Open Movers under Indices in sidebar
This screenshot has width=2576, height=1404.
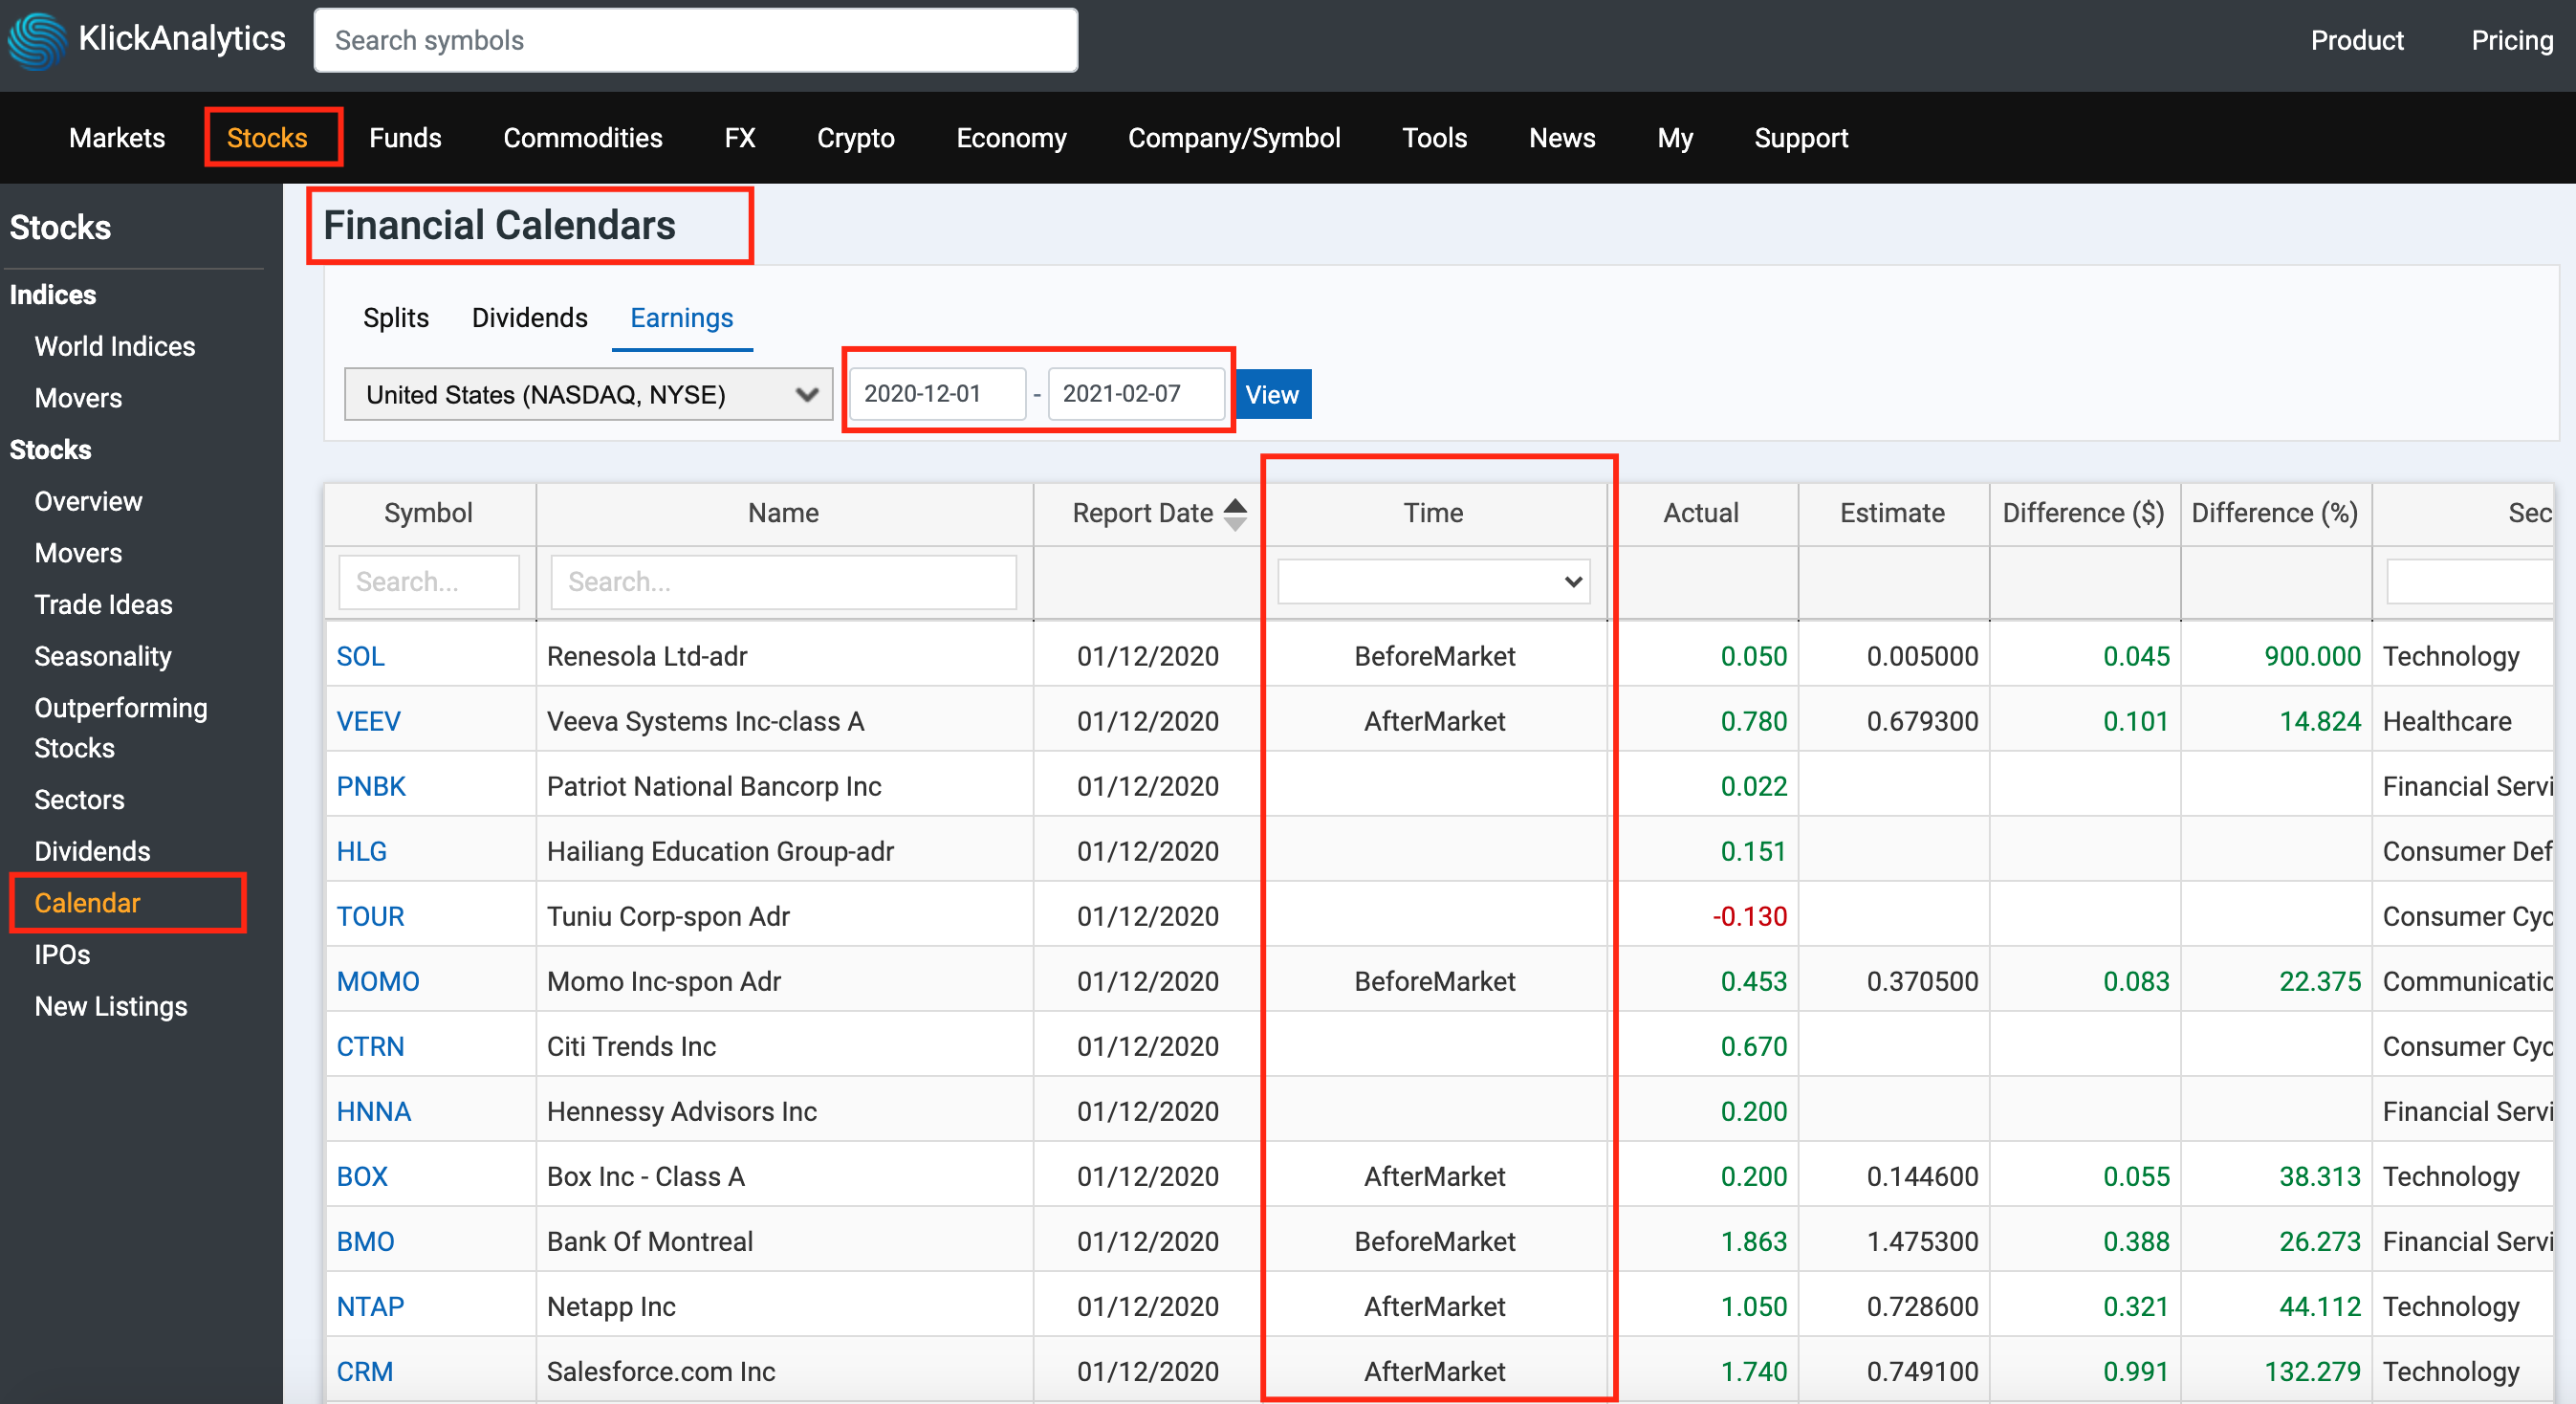(x=78, y=398)
